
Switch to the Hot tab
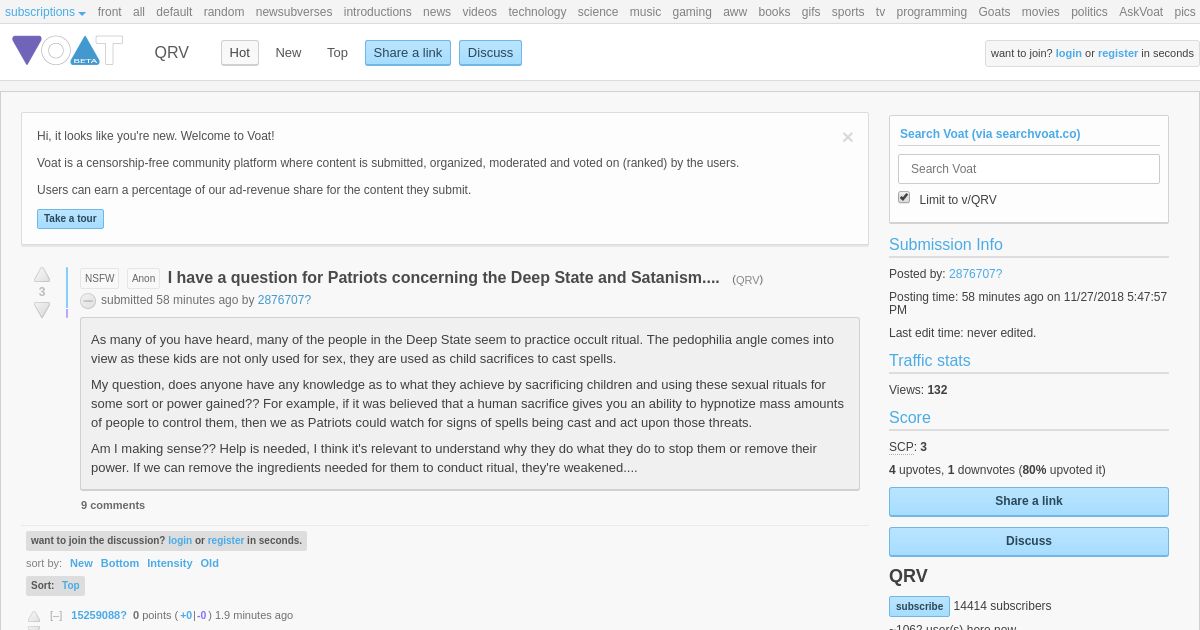pos(240,53)
